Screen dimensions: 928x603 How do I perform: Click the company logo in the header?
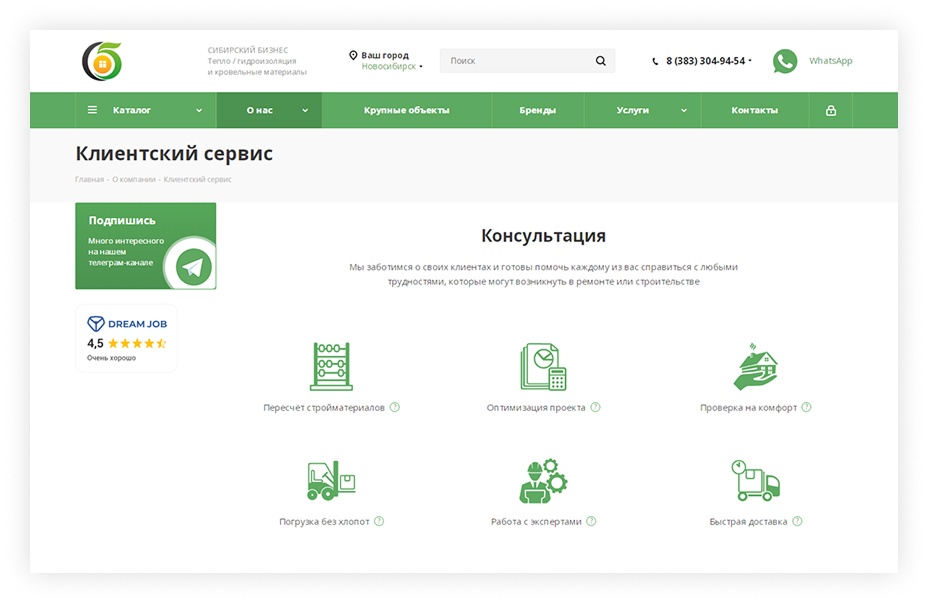coord(102,61)
